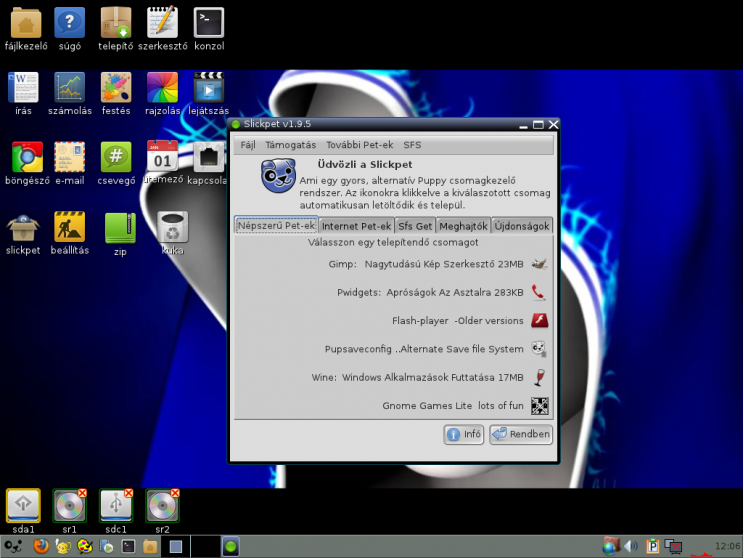Open the SFS menu

point(412,145)
